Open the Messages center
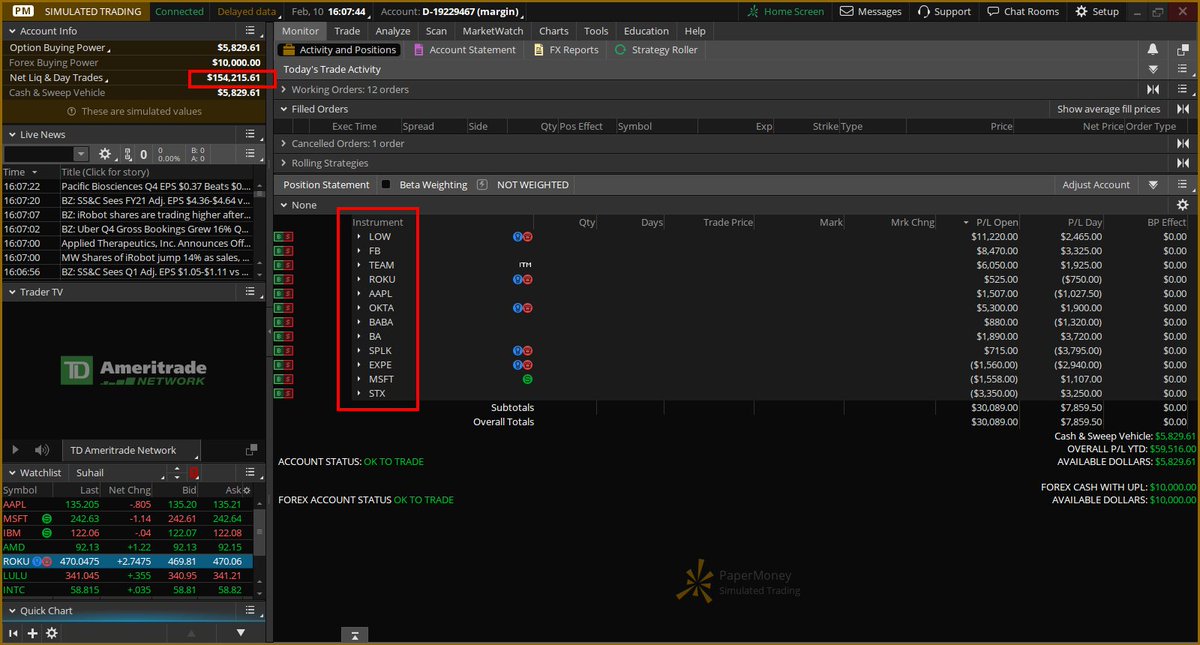 point(870,11)
